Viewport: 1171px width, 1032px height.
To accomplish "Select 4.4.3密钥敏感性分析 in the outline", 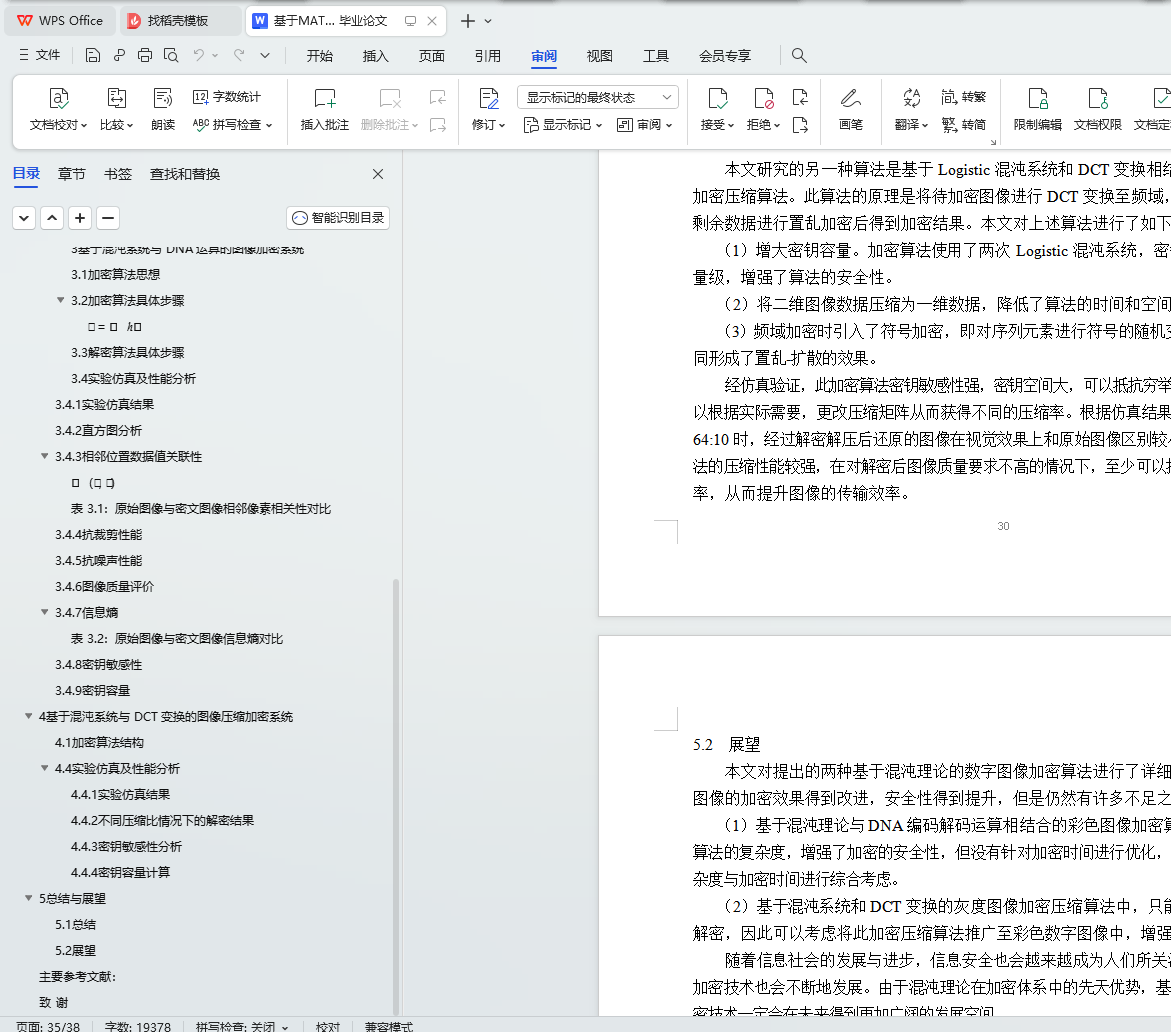I will (x=126, y=847).
